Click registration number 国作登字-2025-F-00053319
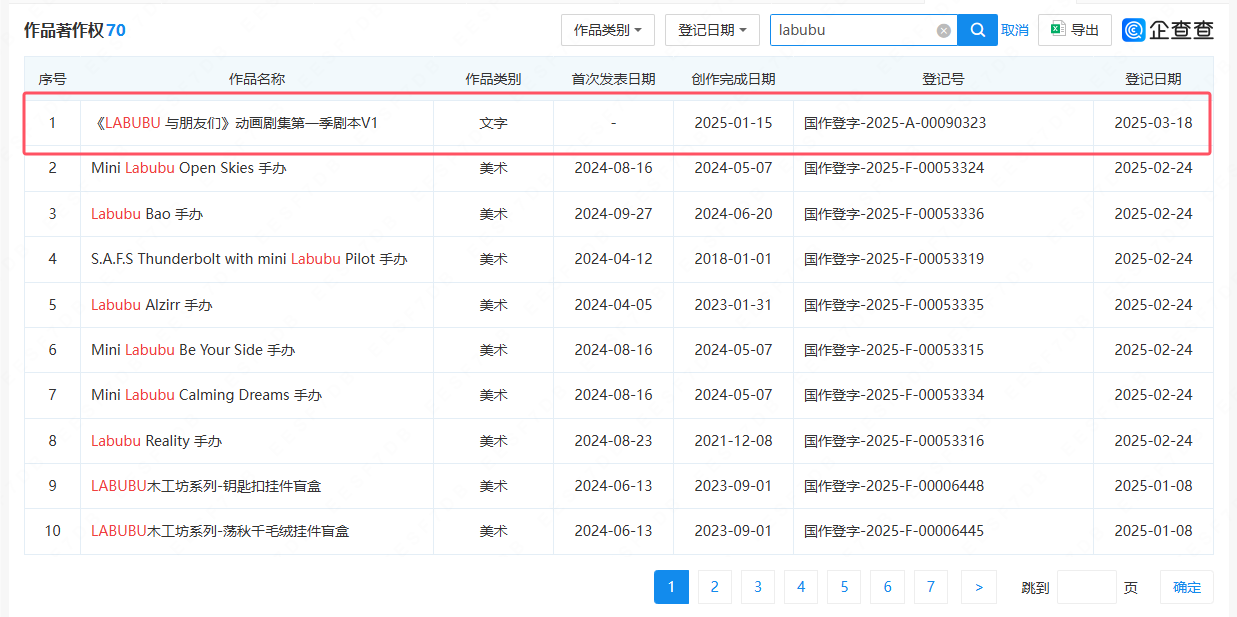The image size is (1237, 617). coord(894,259)
